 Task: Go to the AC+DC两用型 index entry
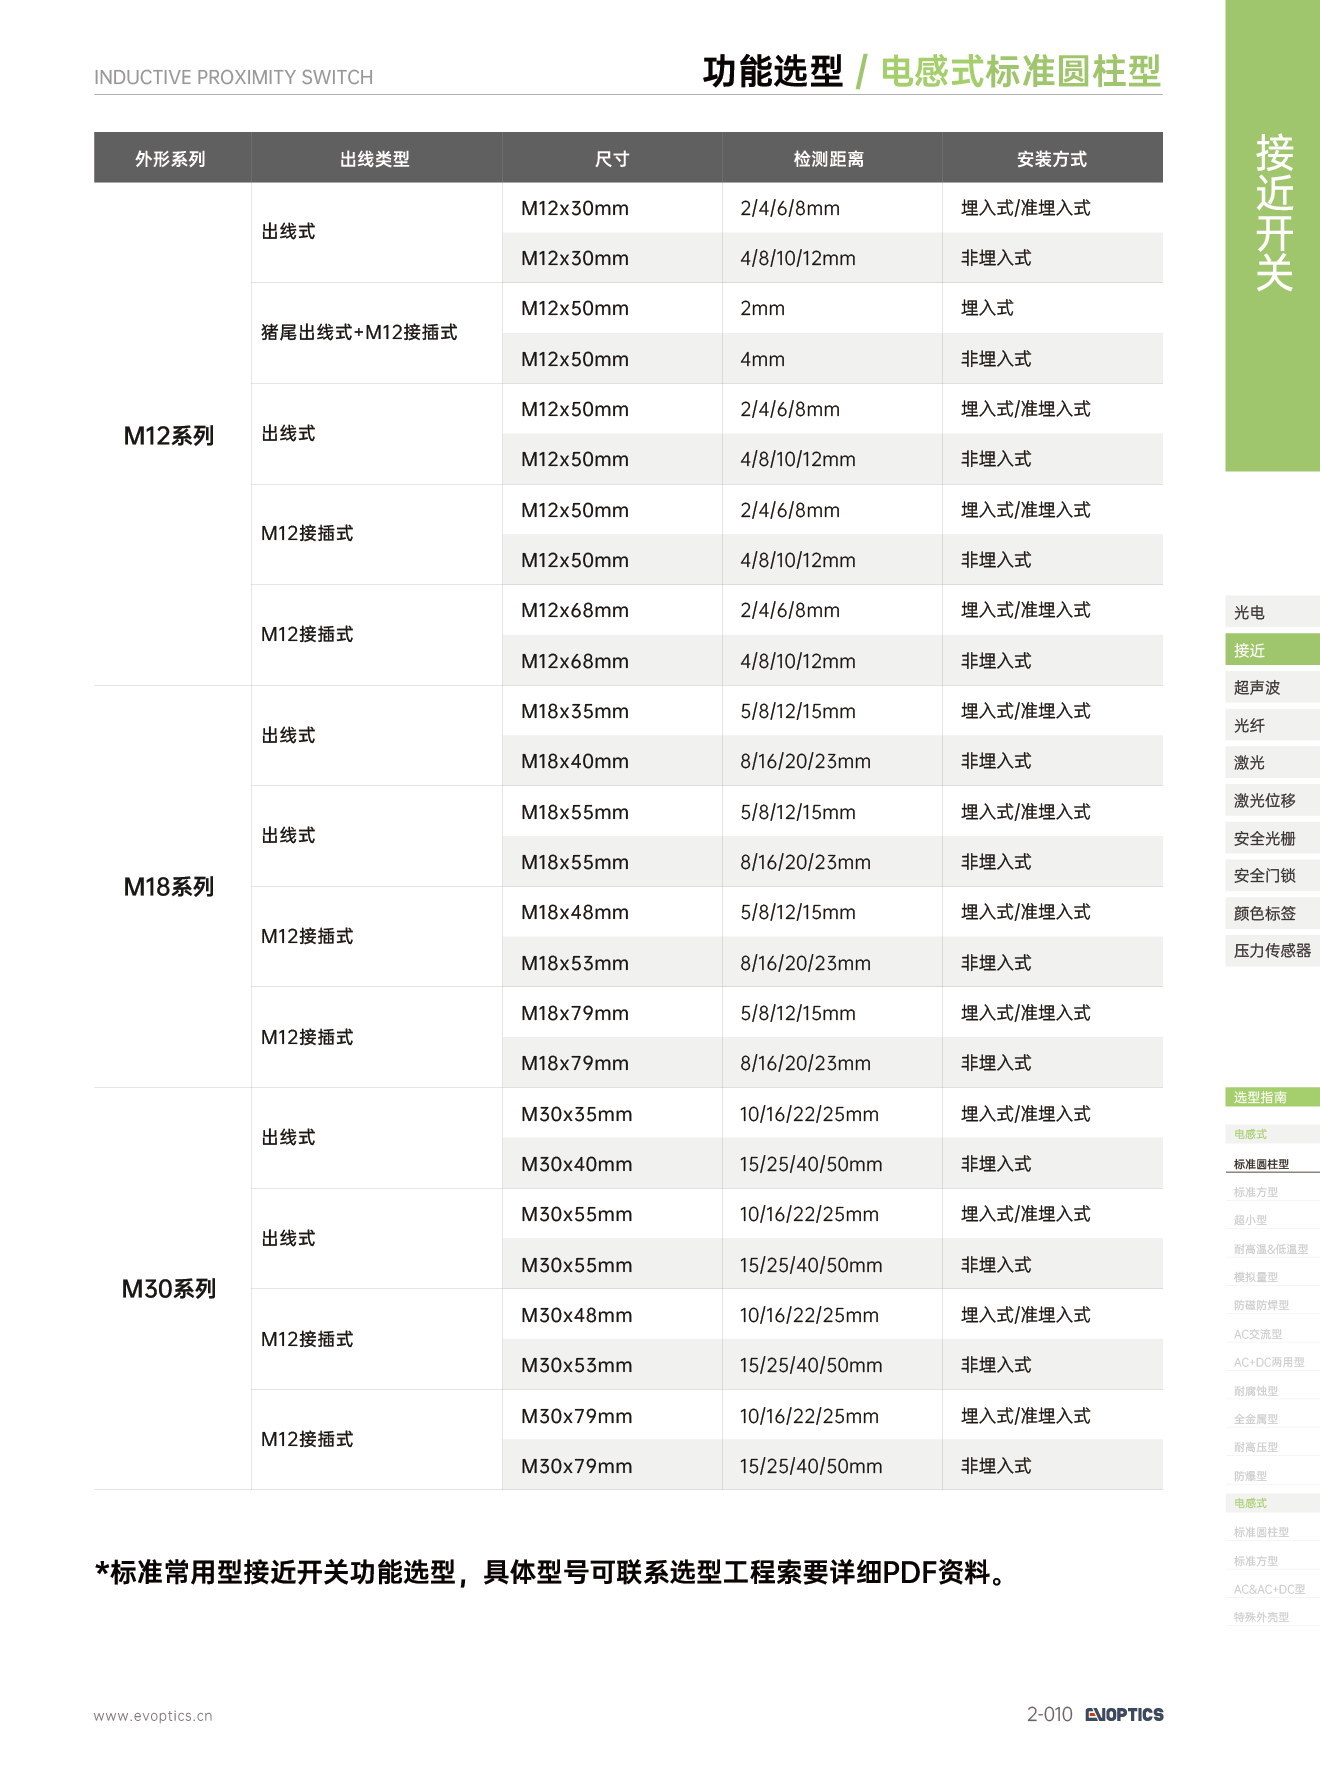[1269, 1362]
